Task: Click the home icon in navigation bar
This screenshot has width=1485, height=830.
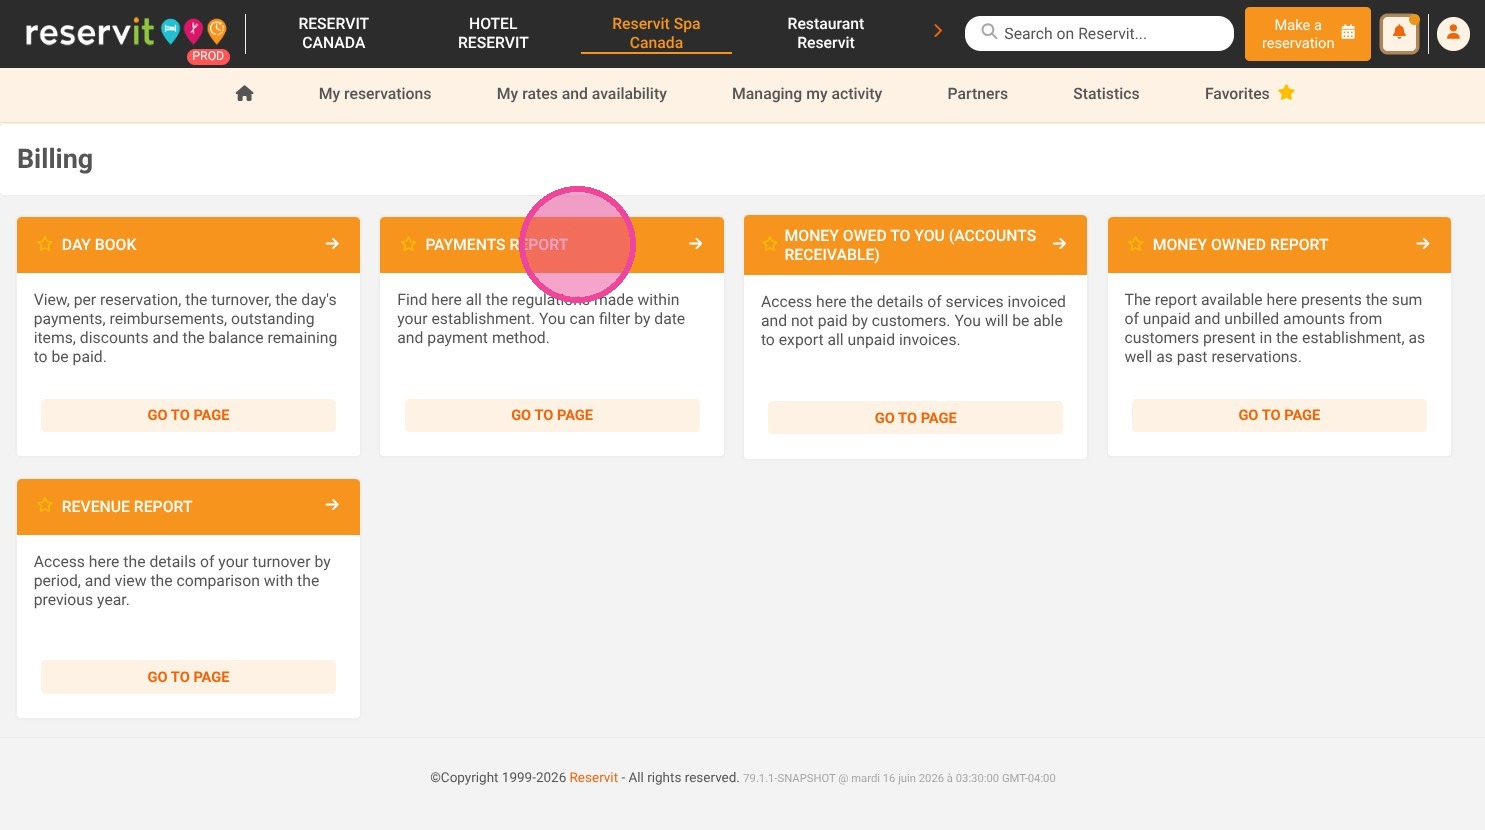Action: 244,93
